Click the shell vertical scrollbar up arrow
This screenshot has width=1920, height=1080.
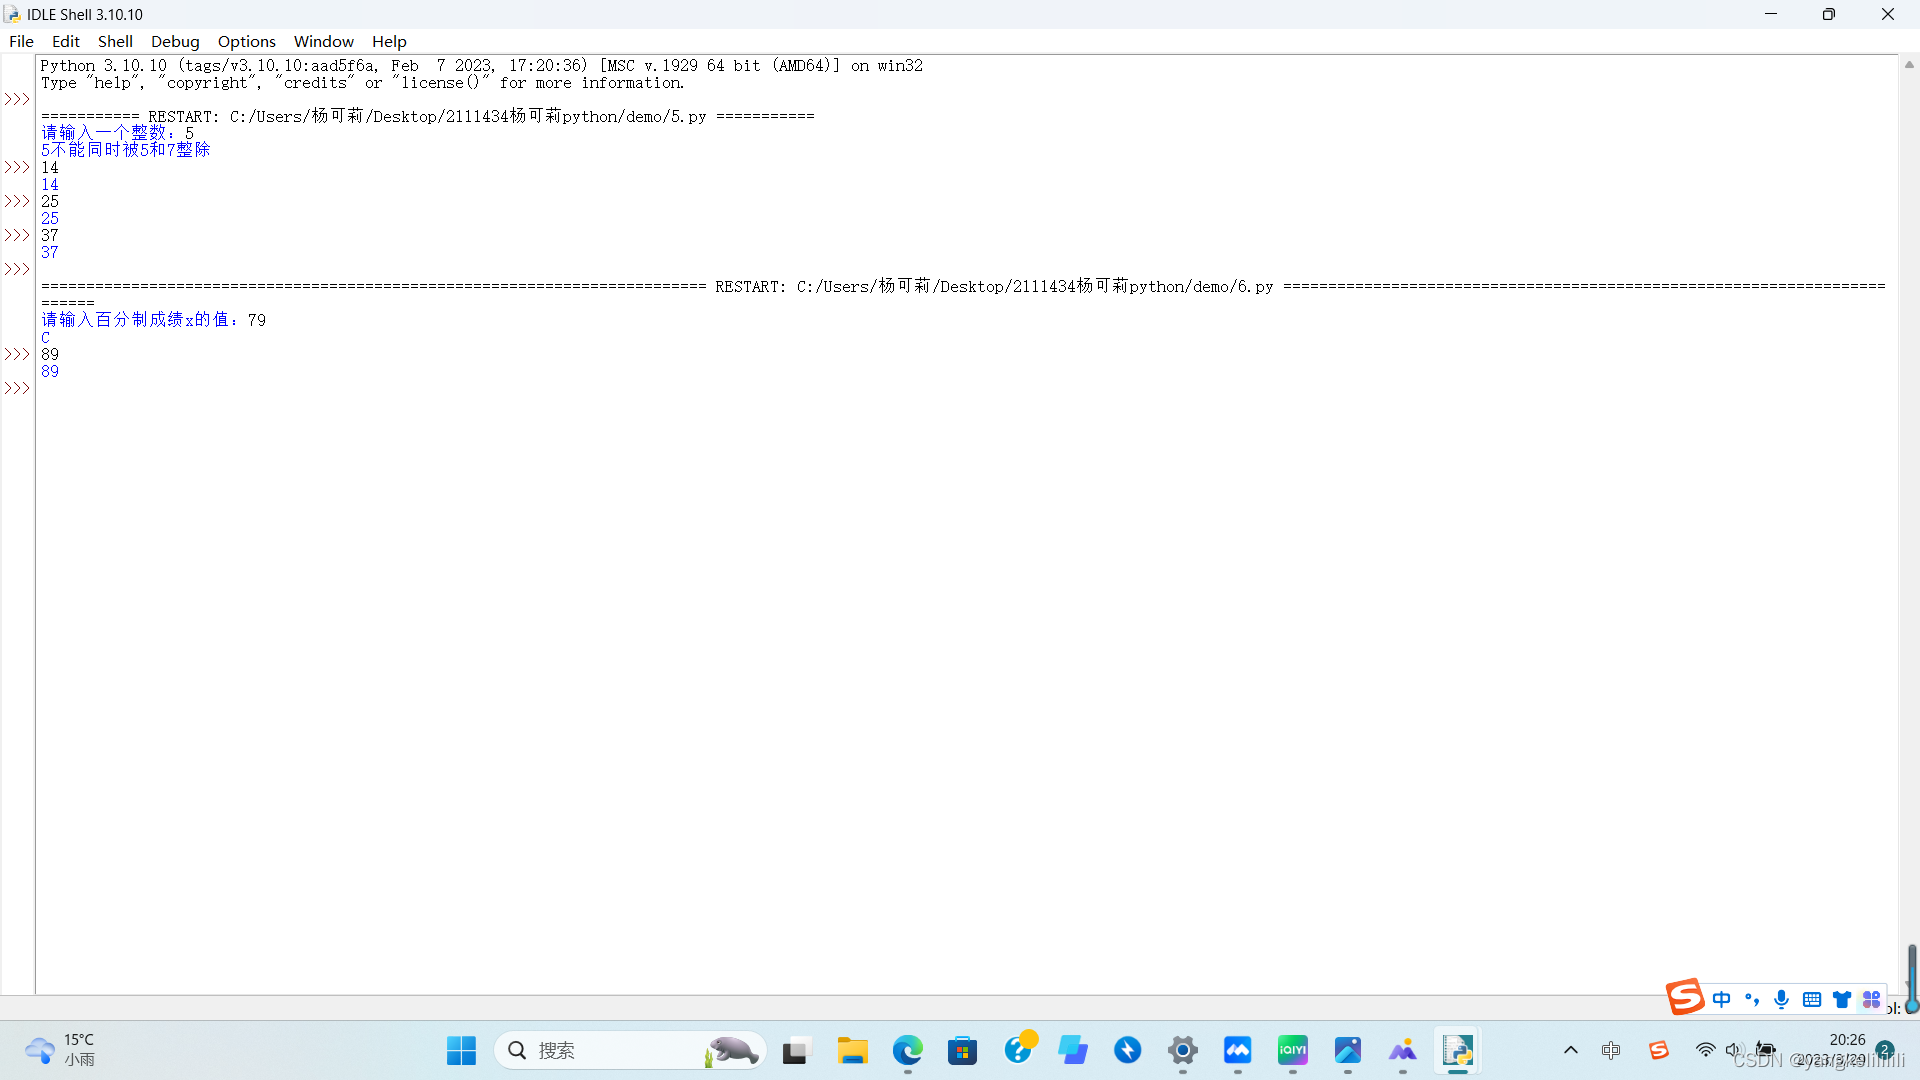click(1909, 65)
